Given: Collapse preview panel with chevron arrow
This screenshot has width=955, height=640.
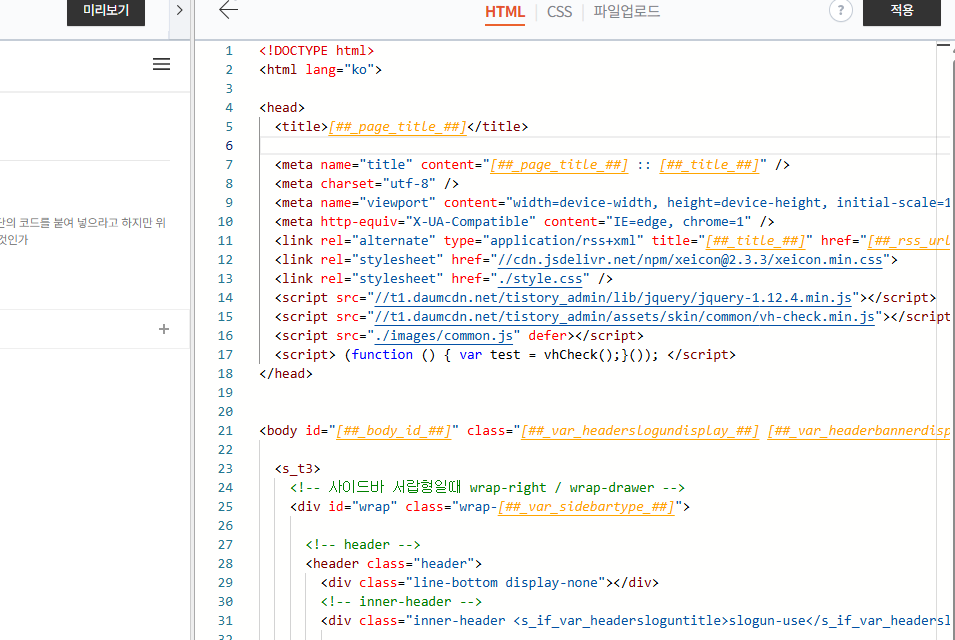Looking at the screenshot, I should [179, 10].
